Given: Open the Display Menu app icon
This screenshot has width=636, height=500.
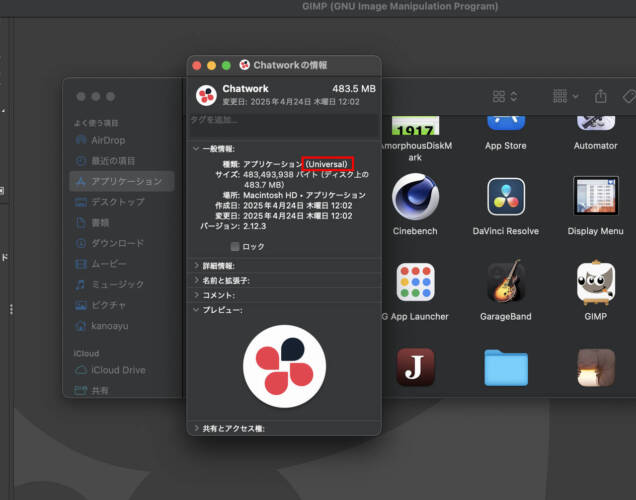Looking at the screenshot, I should (595, 195).
